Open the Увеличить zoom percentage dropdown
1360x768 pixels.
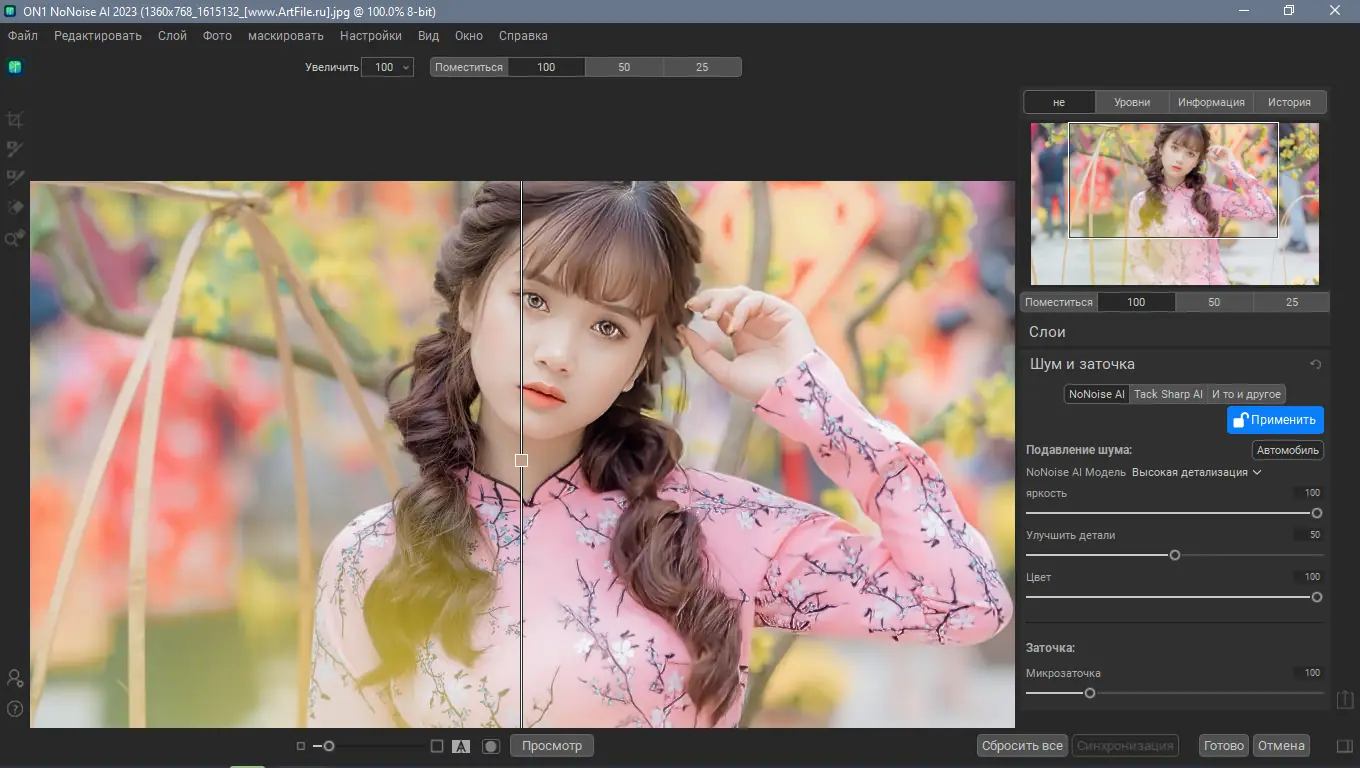tap(387, 67)
